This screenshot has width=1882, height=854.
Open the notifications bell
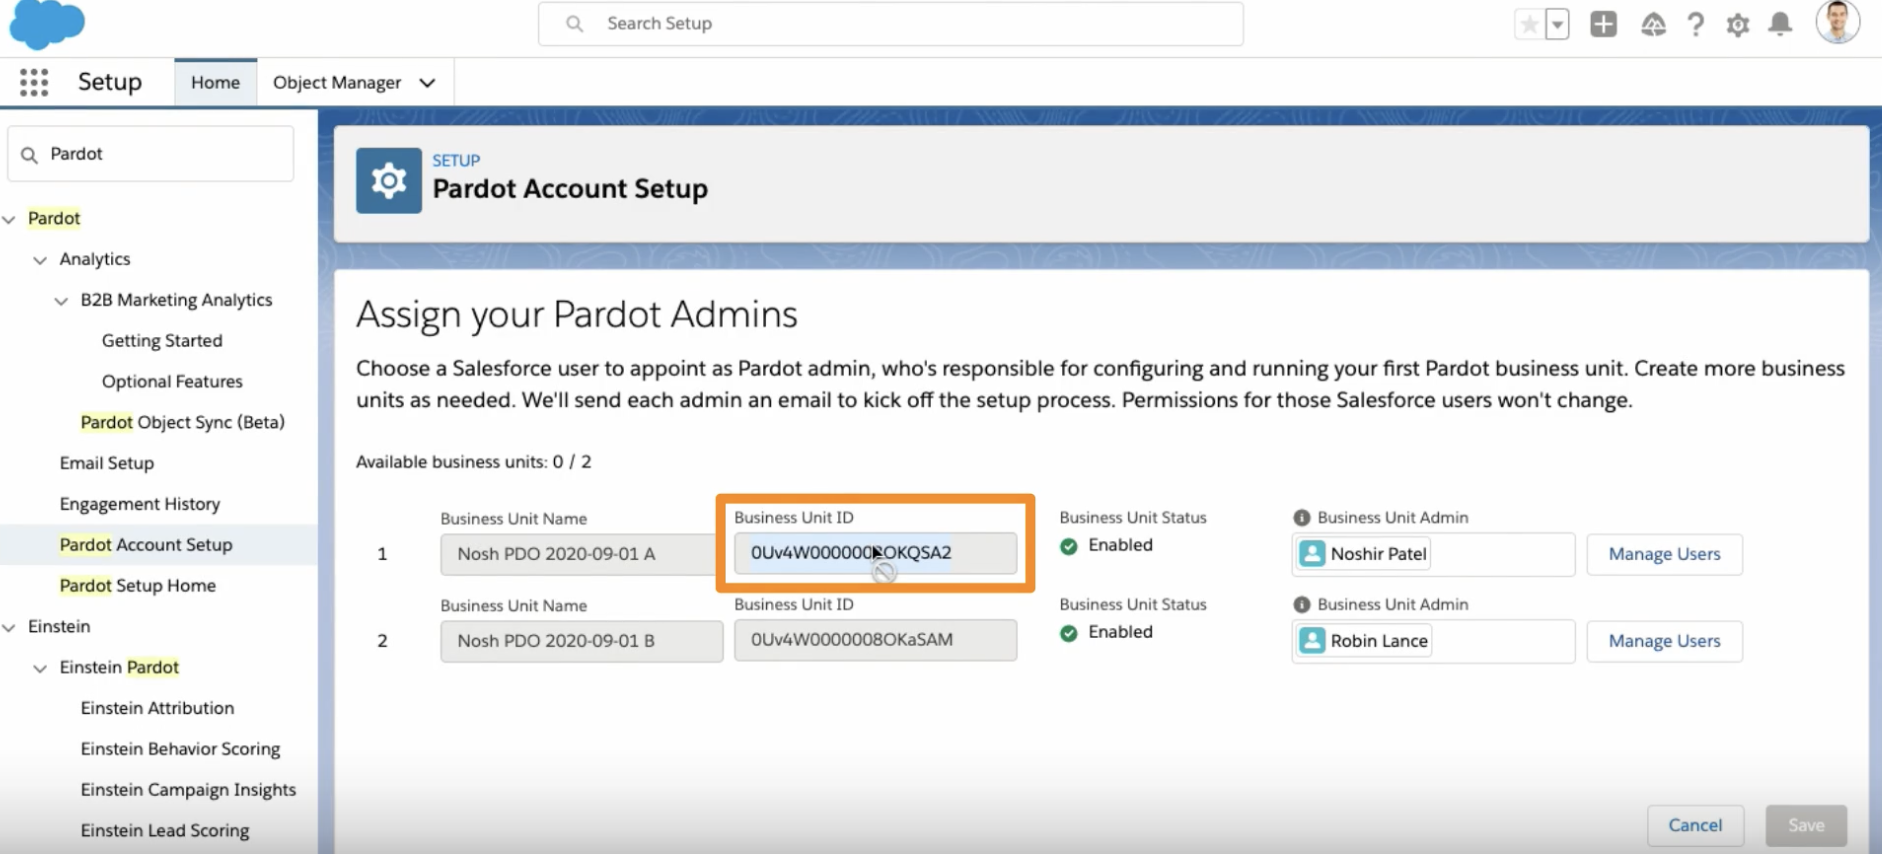1780,24
